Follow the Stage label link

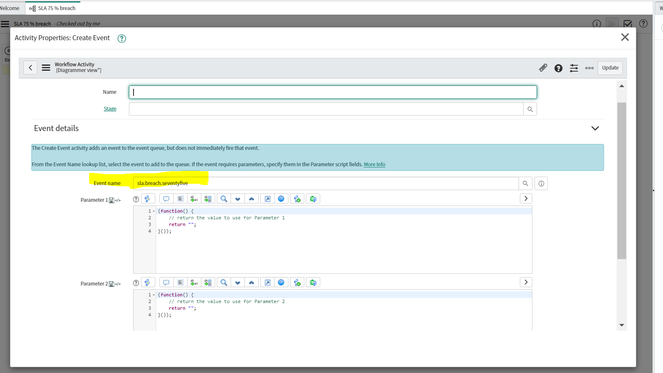pyautogui.click(x=110, y=109)
